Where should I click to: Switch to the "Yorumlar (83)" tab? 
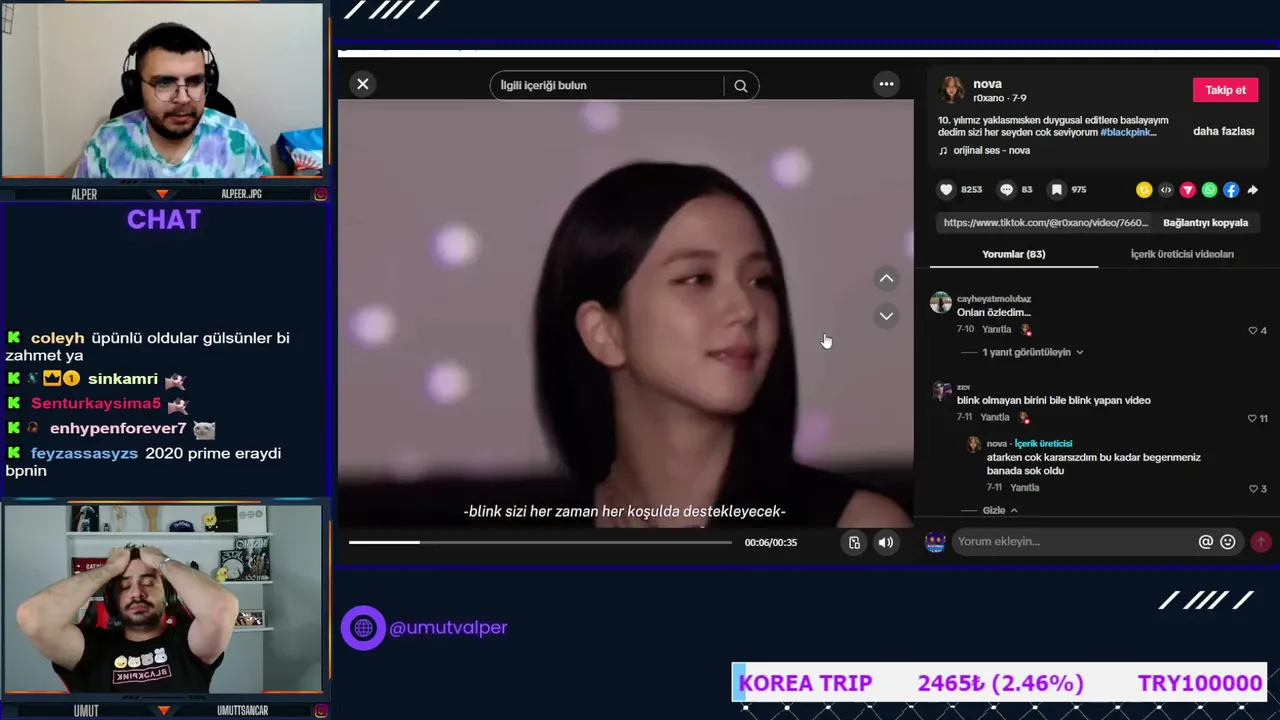tap(1014, 254)
